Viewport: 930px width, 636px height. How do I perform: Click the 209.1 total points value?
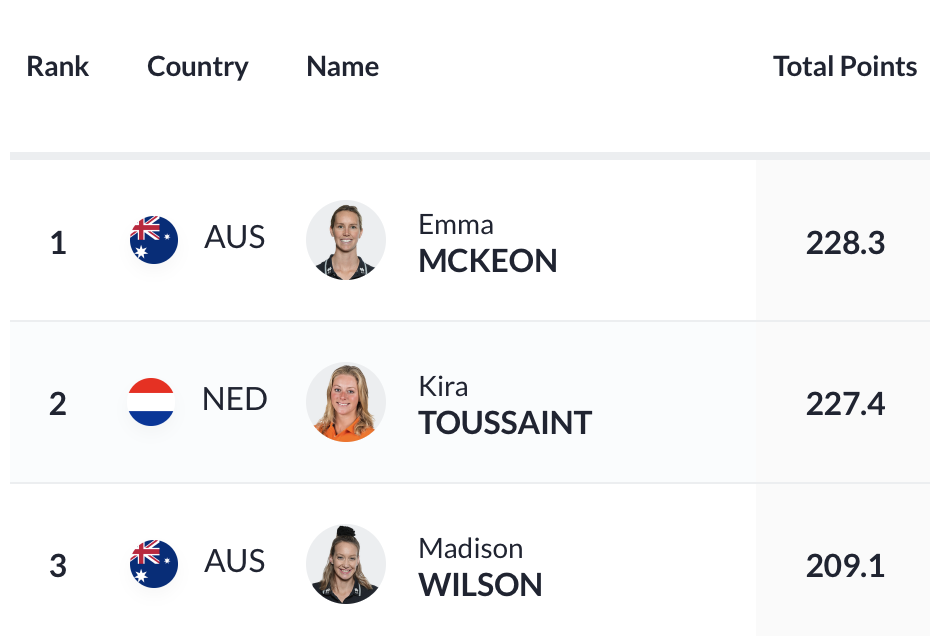click(845, 566)
